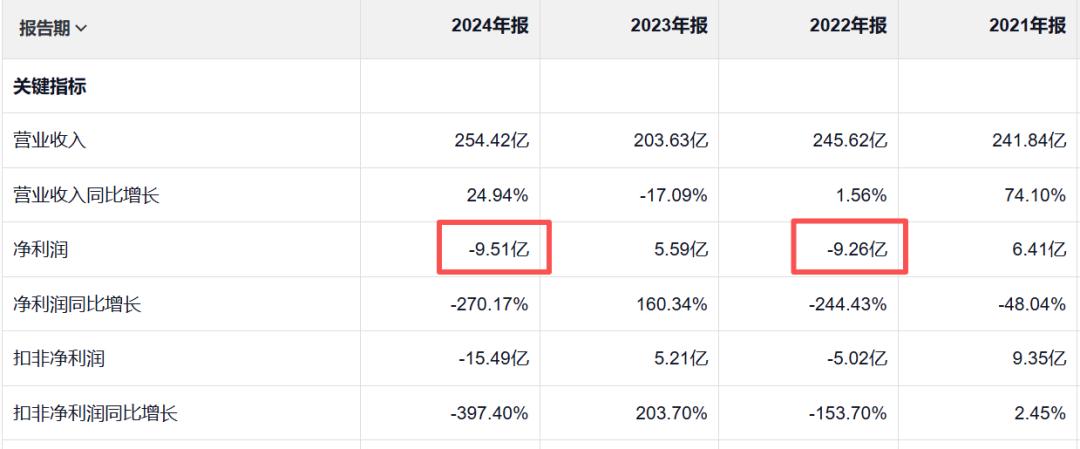Select the -15.49亿 cell

493,358
